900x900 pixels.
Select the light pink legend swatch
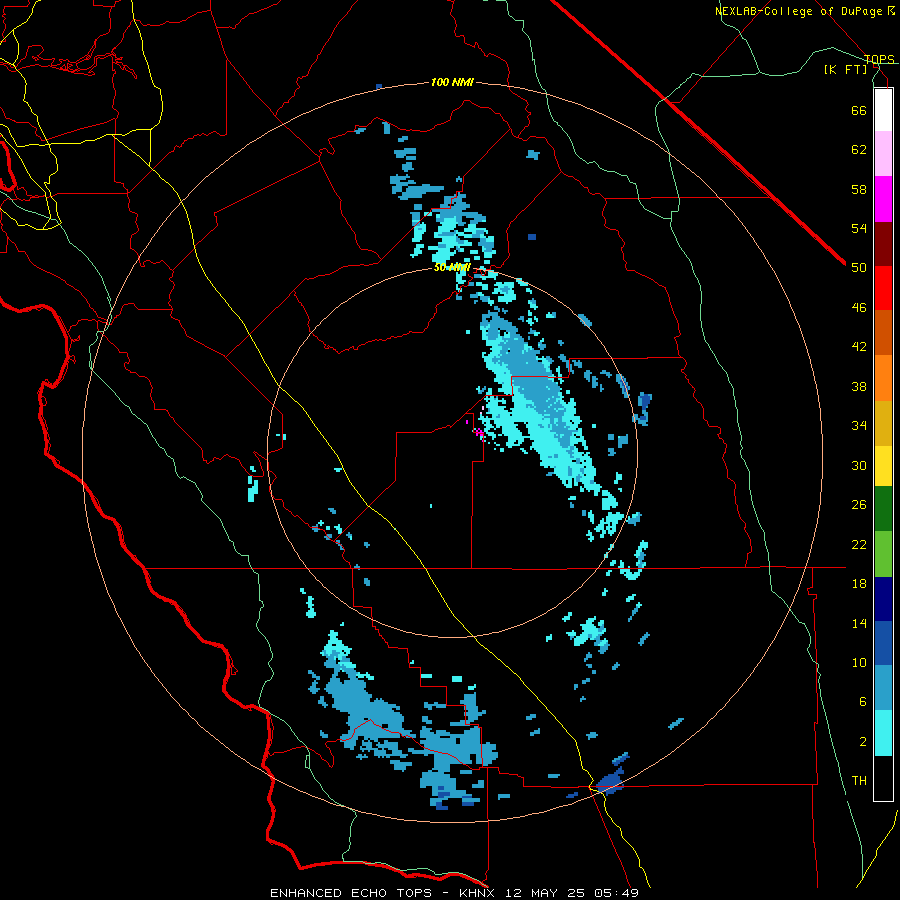point(883,154)
